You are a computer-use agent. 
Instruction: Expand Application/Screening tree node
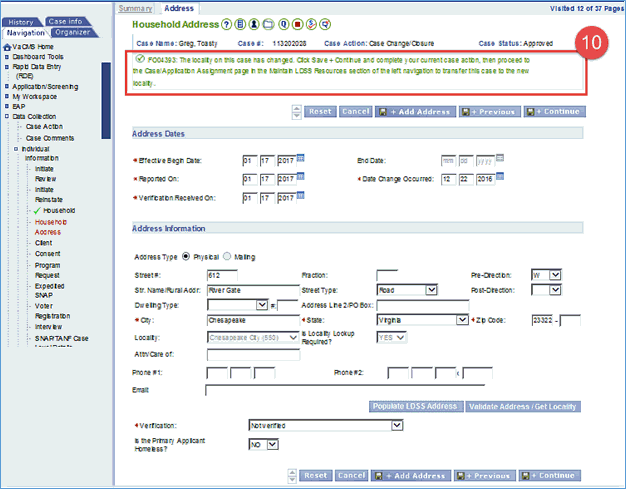coord(6,87)
